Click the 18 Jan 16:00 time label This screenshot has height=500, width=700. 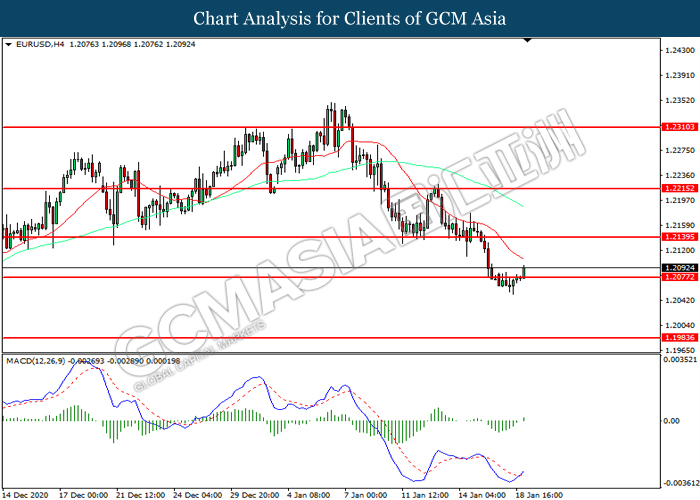click(x=539, y=495)
